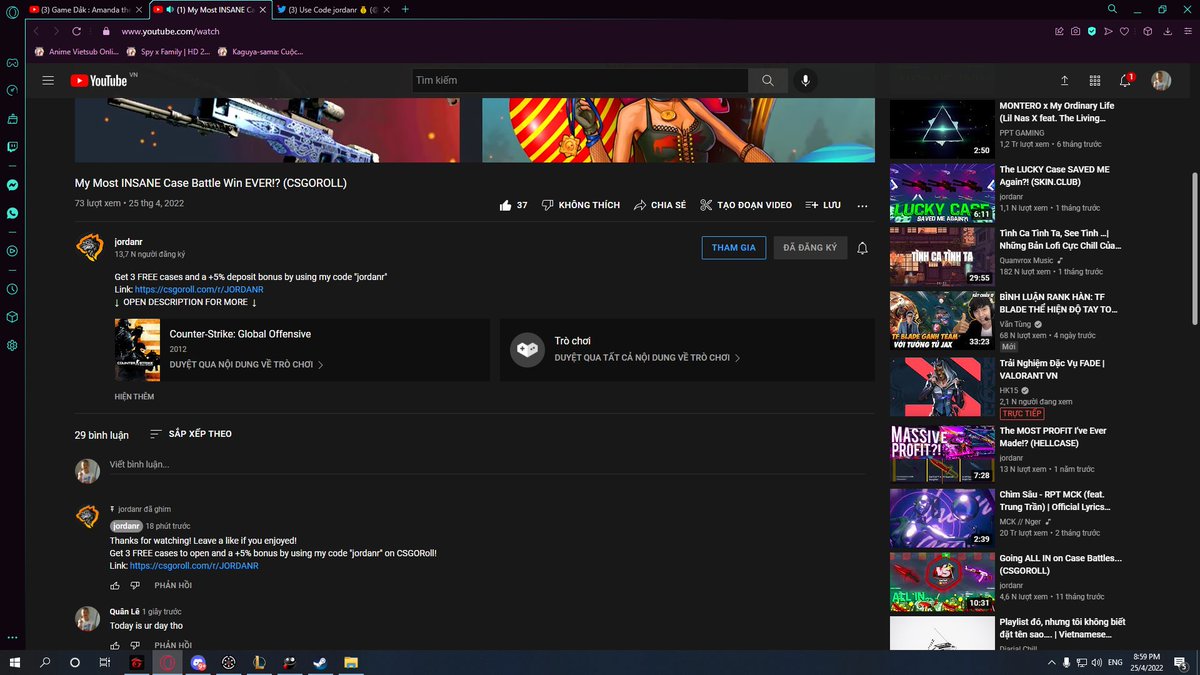This screenshot has height=675, width=1200.
Task: Open the ad blocker shield icon
Action: (x=1092, y=31)
